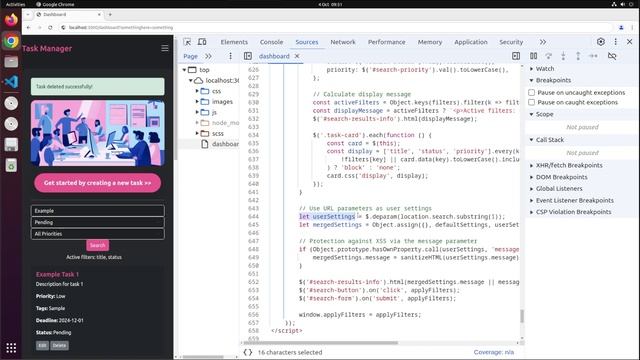Viewport: 640px width, 360px height.
Task: Open a new Chrome tab
Action: (110, 14)
